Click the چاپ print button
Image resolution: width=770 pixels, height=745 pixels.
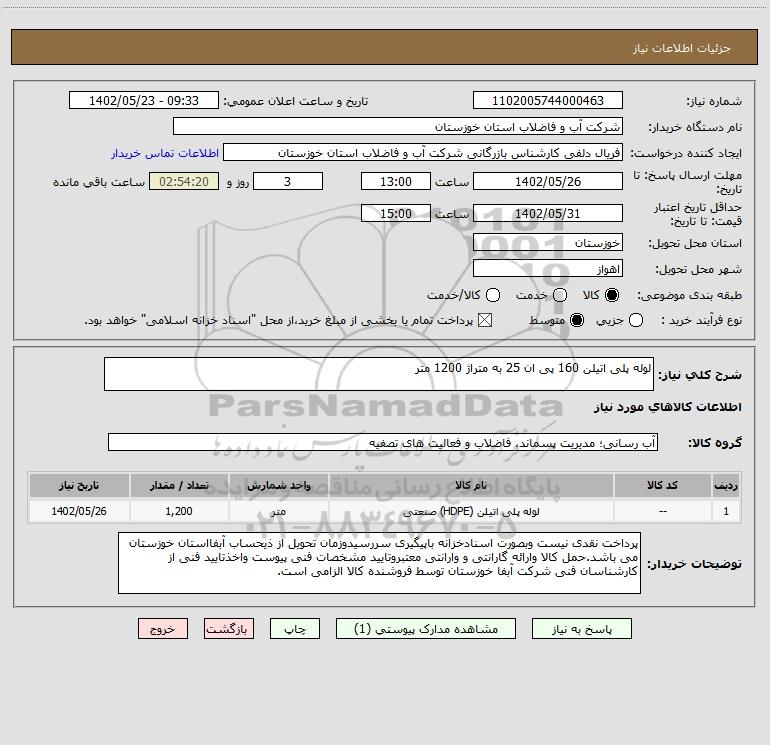coord(295,629)
